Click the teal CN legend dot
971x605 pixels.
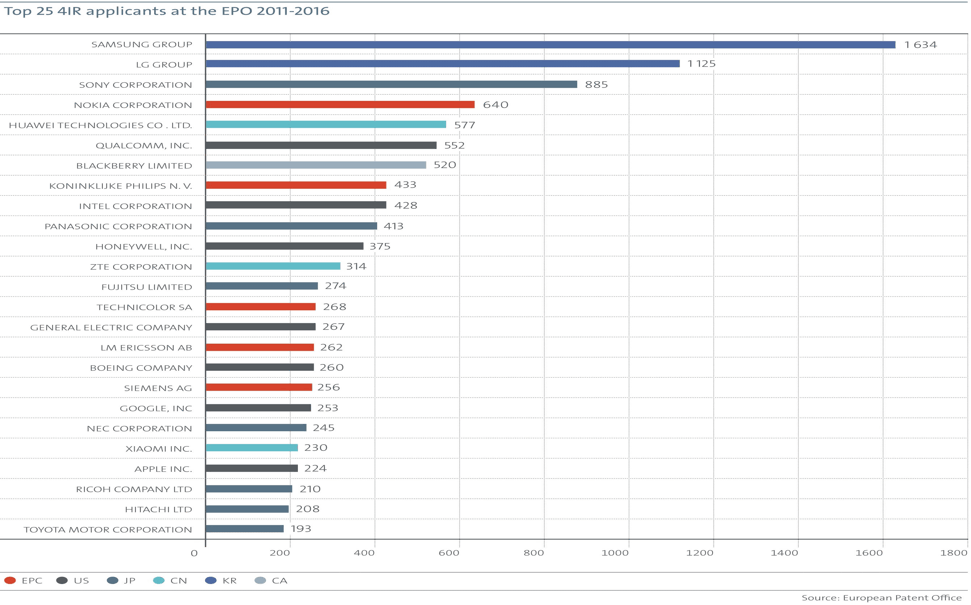pyautogui.click(x=159, y=581)
